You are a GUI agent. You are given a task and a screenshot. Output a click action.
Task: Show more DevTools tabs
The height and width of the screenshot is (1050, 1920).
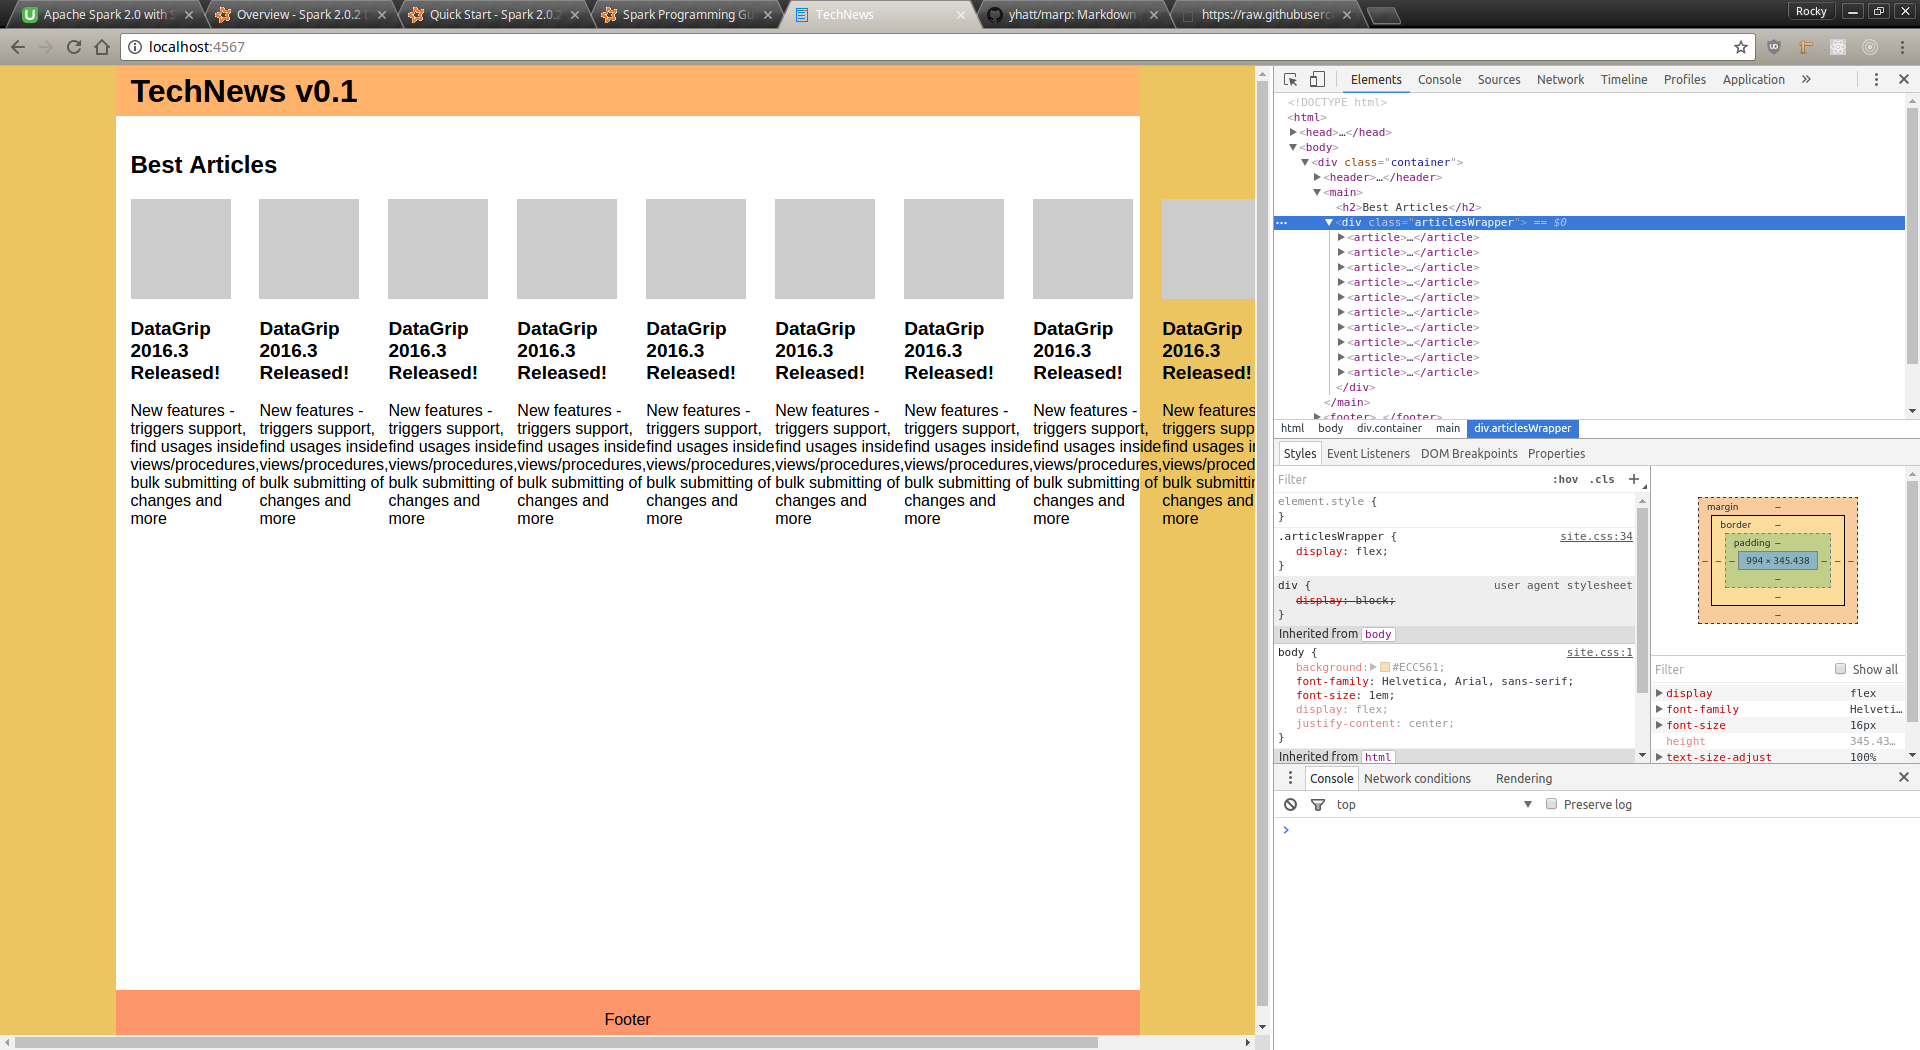click(x=1806, y=79)
